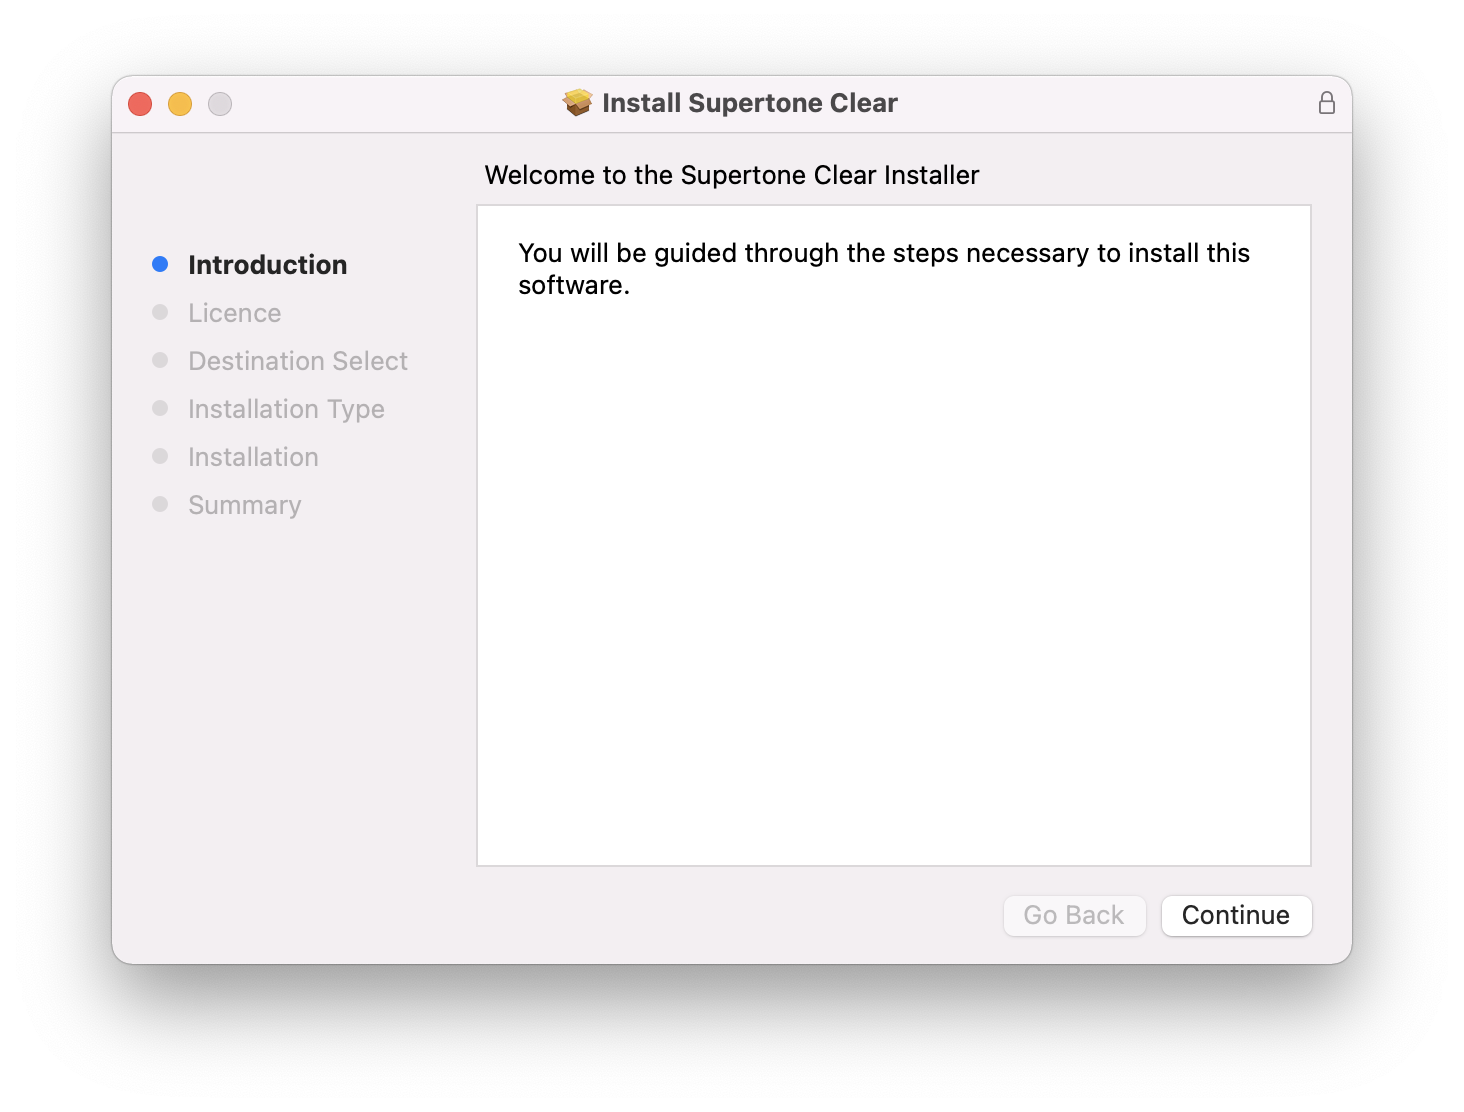Click the gray bullet beside Installation step
Viewport: 1464px width, 1112px height.
160,456
